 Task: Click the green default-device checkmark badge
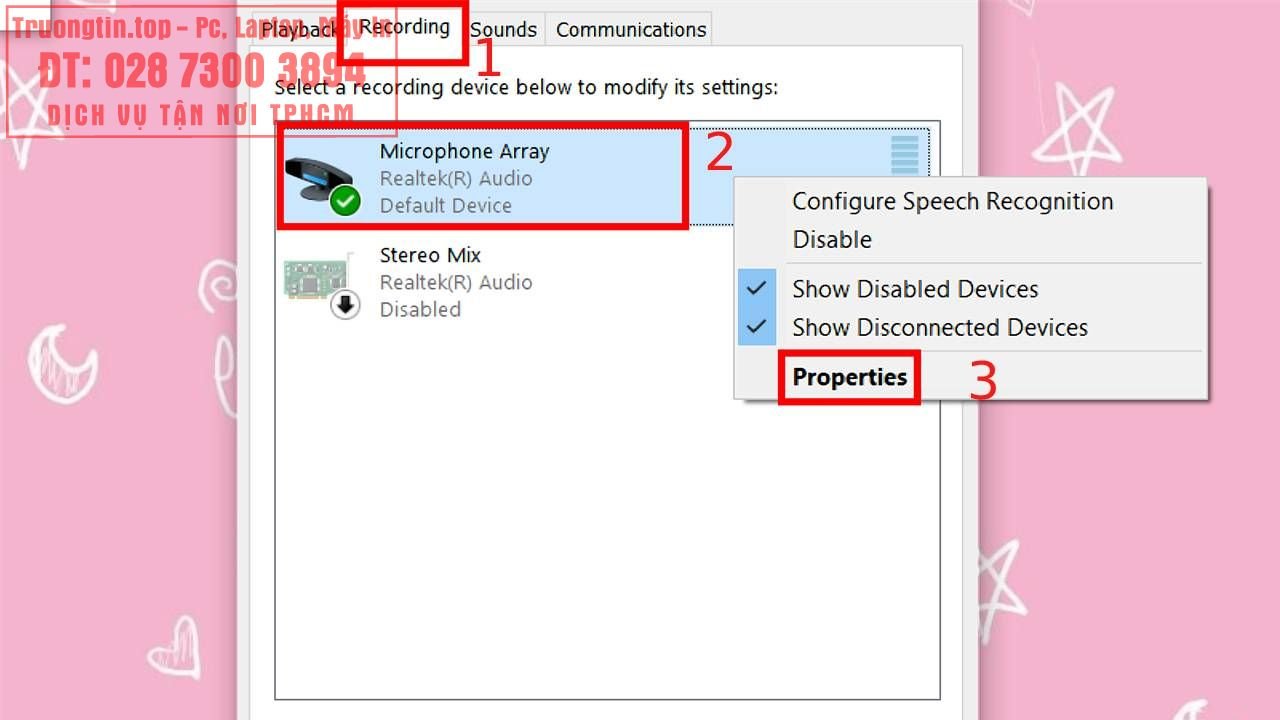click(346, 200)
